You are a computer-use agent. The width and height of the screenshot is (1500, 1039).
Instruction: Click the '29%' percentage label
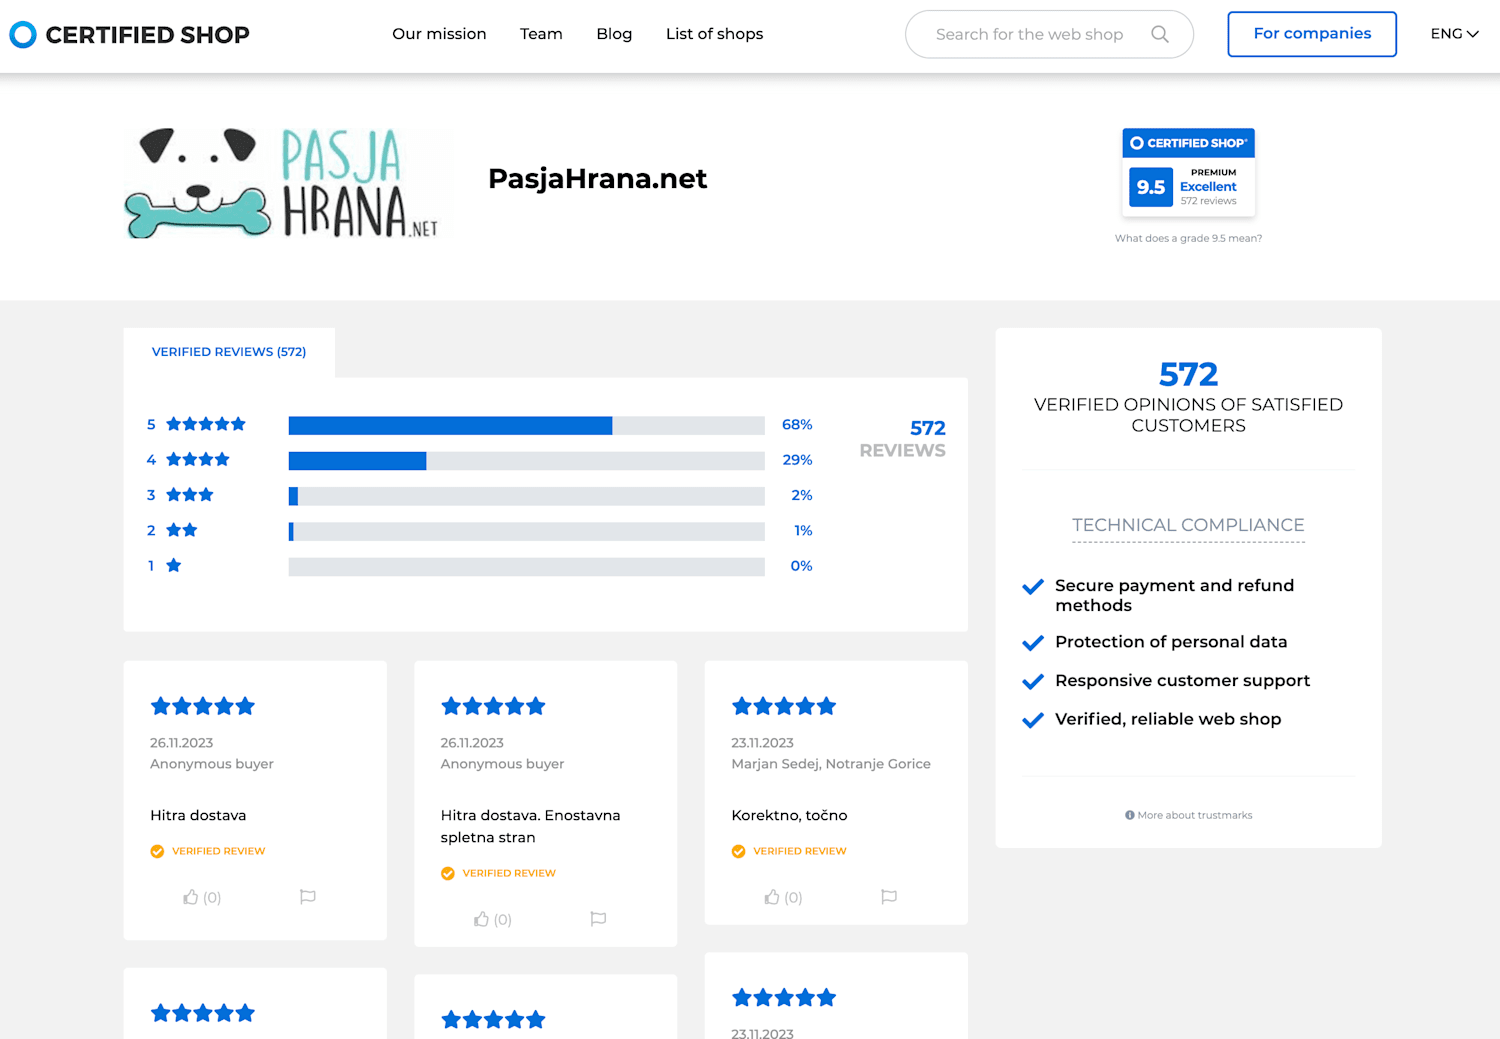(x=797, y=460)
